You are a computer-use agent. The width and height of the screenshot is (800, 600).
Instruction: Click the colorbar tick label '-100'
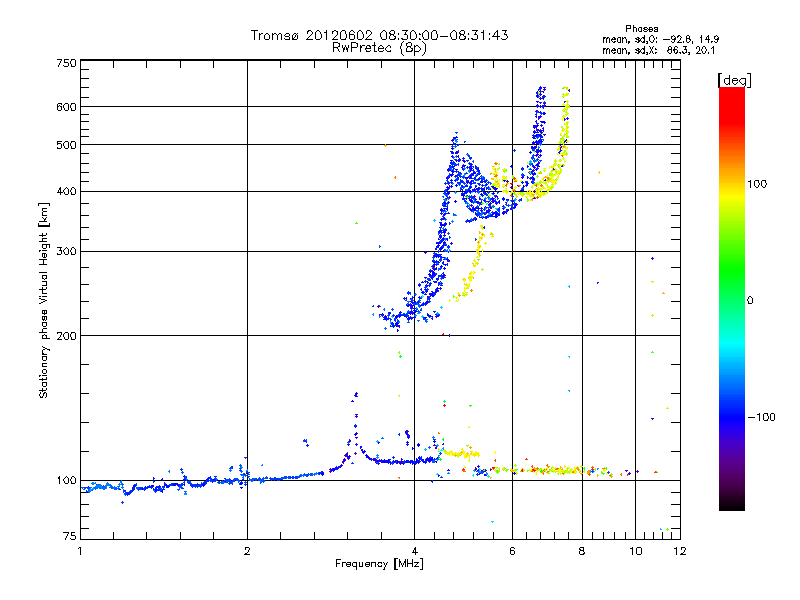click(x=761, y=417)
